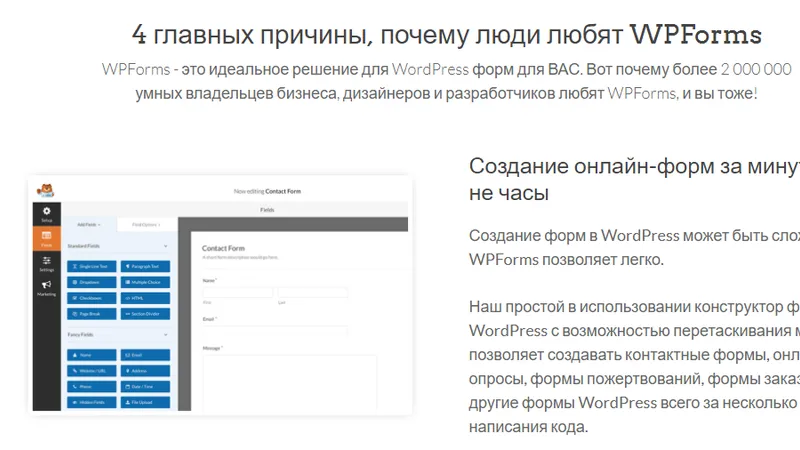800x450 pixels.
Task: Click the paragraph starting 'Наш простой в использовании'
Action: click(634, 366)
